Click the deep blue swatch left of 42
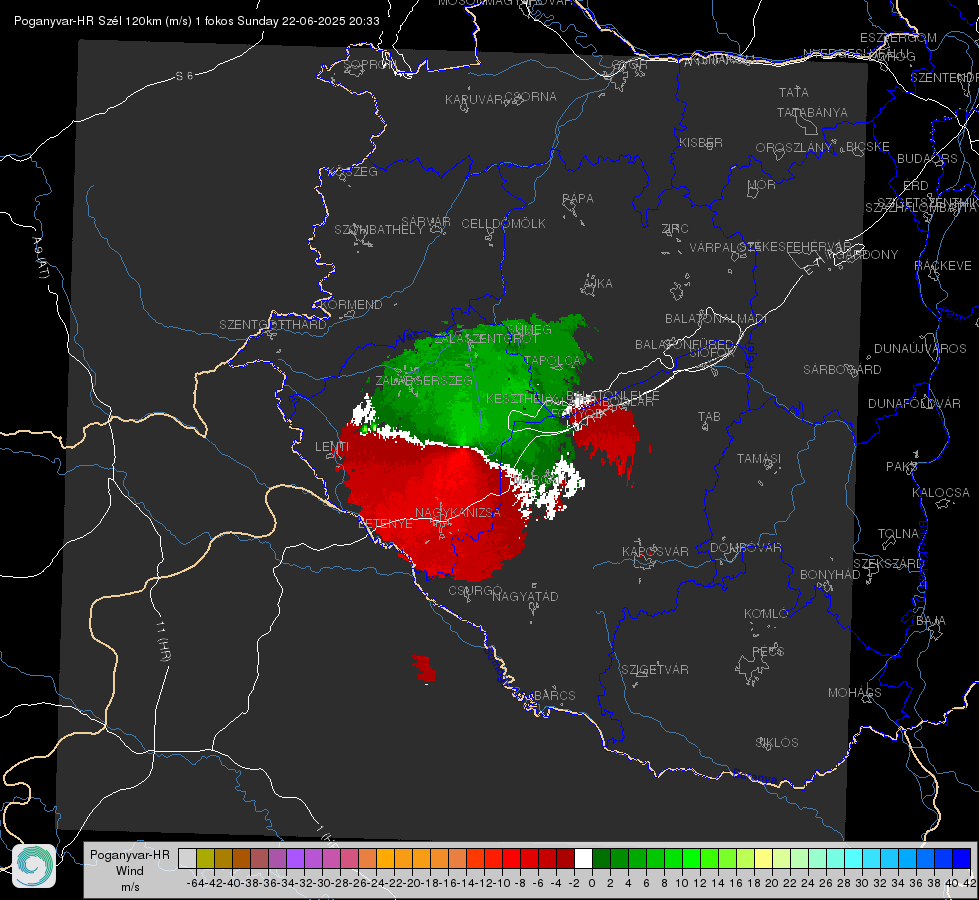Viewport: 979px width, 900px height. pos(962,858)
